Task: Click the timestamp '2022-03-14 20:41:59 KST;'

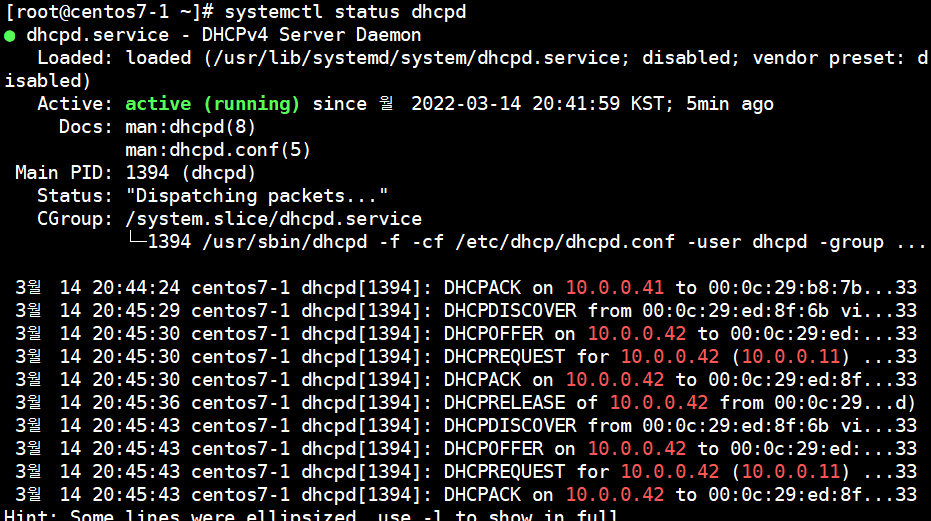Action: (543, 104)
